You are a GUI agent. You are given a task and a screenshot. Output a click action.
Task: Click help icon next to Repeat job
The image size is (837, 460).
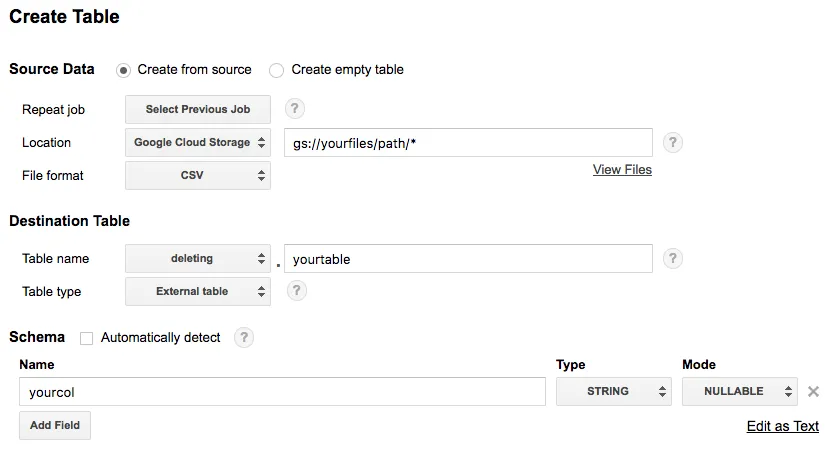(x=295, y=109)
